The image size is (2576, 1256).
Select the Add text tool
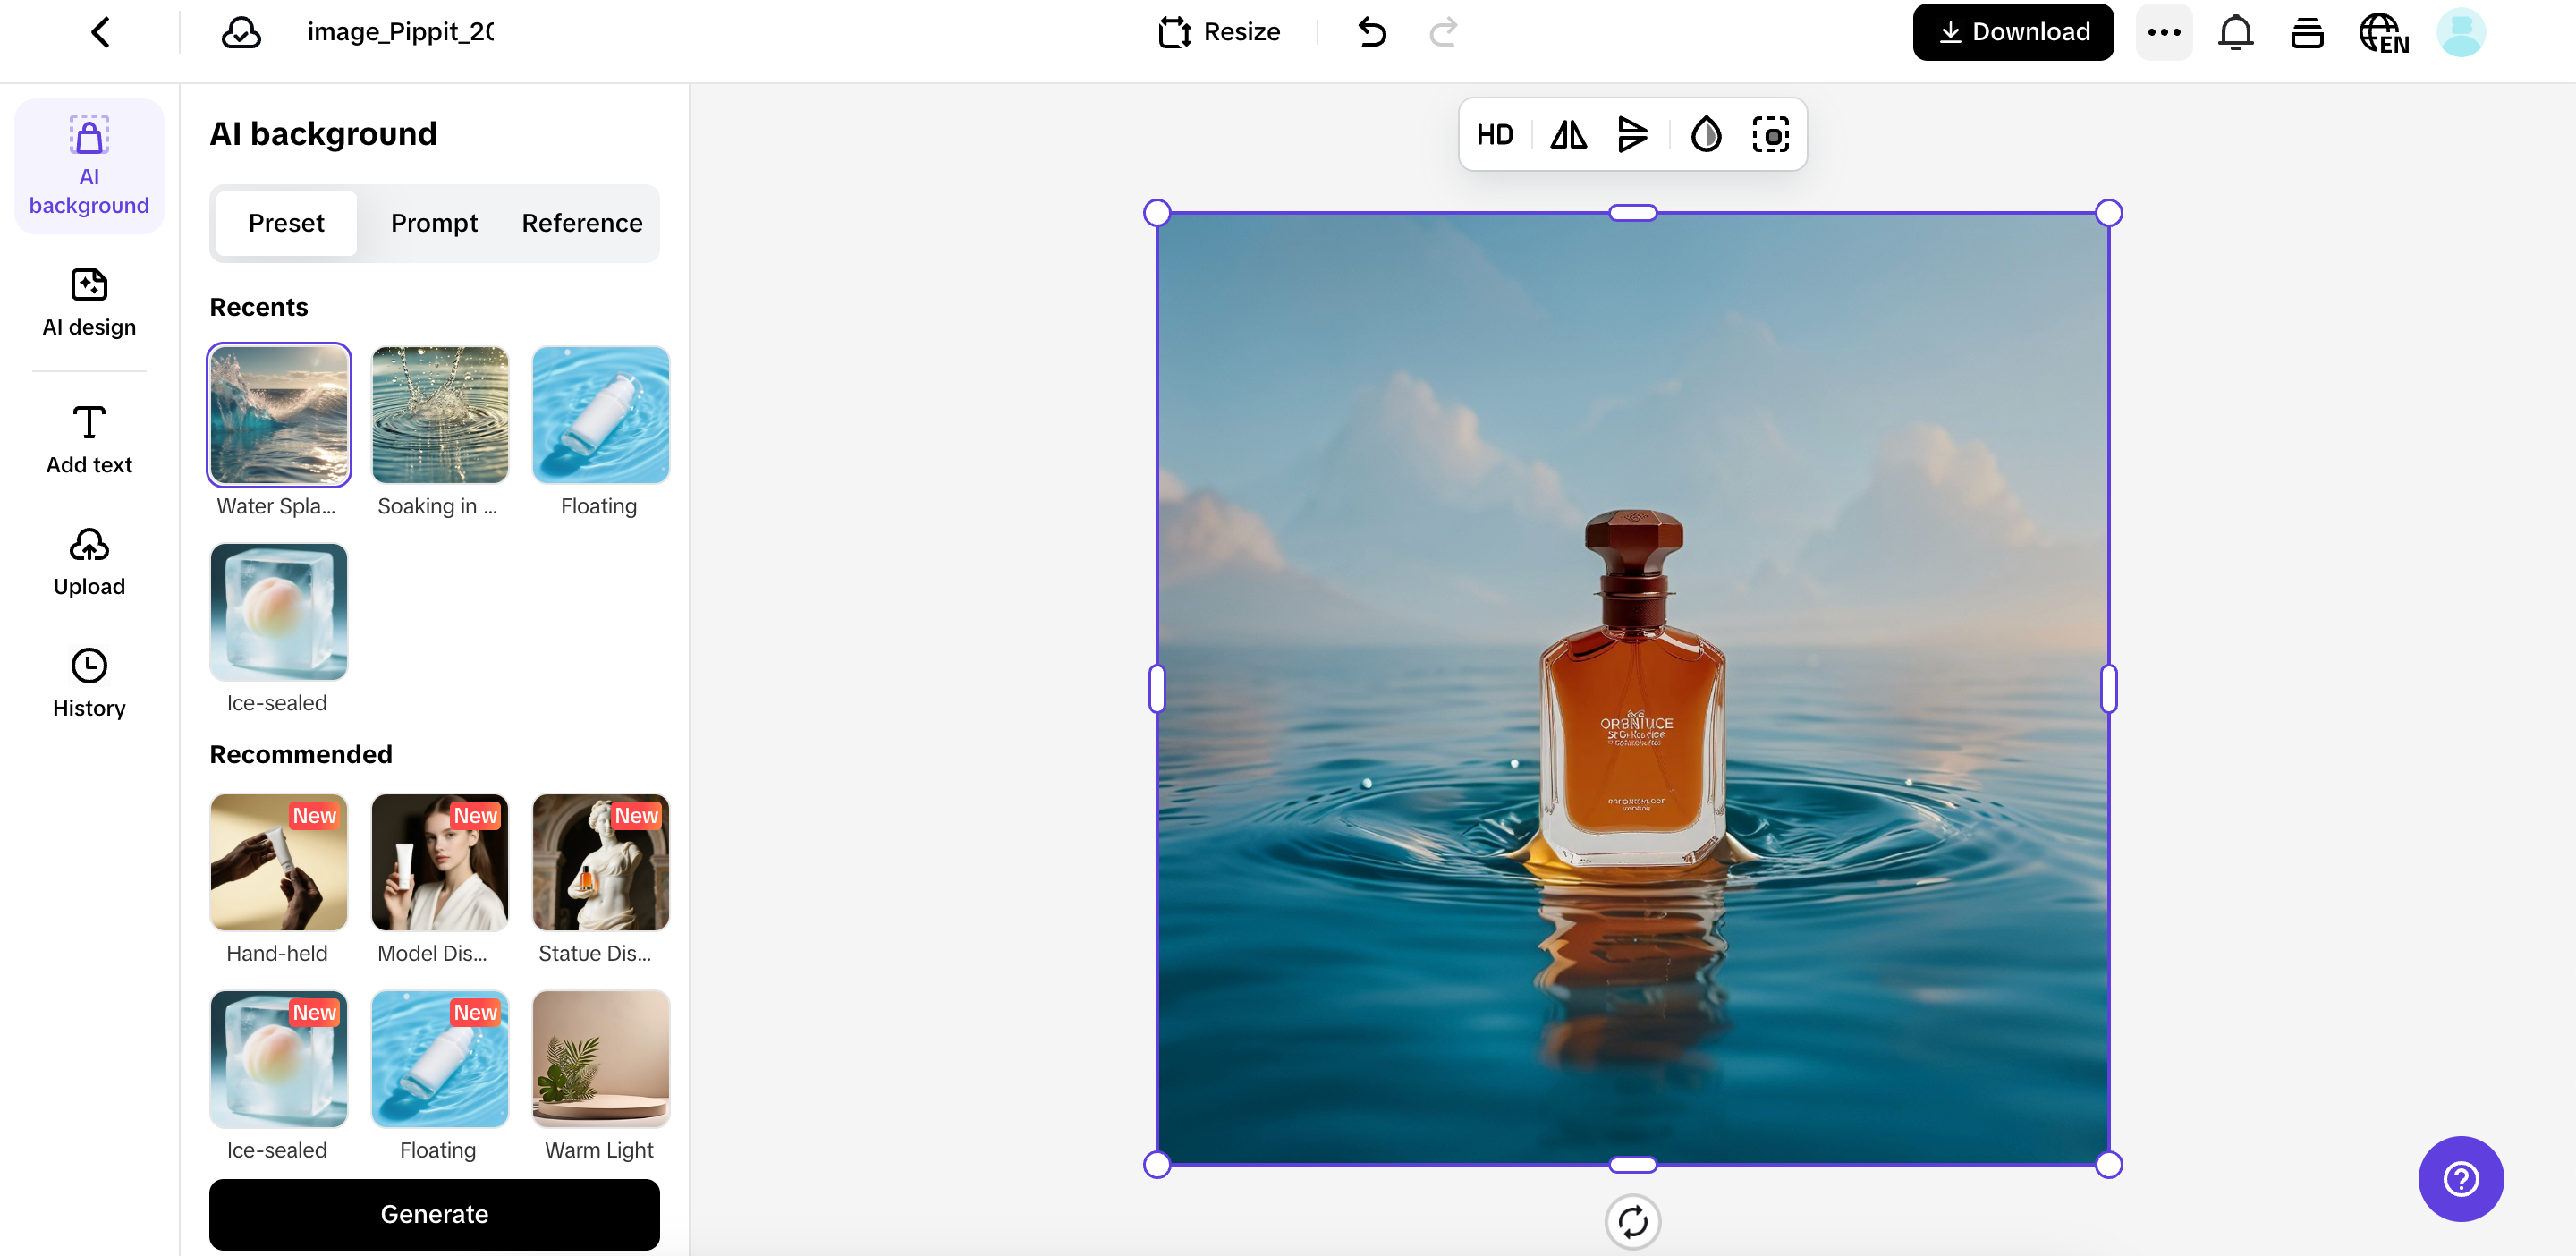click(88, 438)
